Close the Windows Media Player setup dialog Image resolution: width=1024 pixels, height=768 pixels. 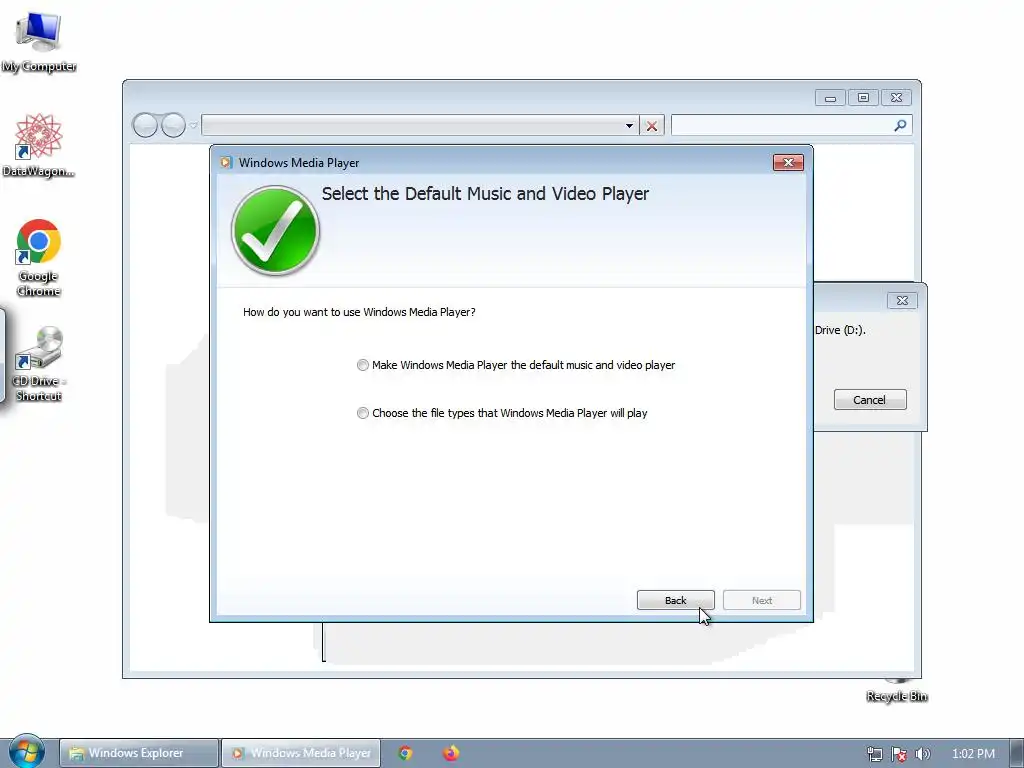pos(788,163)
